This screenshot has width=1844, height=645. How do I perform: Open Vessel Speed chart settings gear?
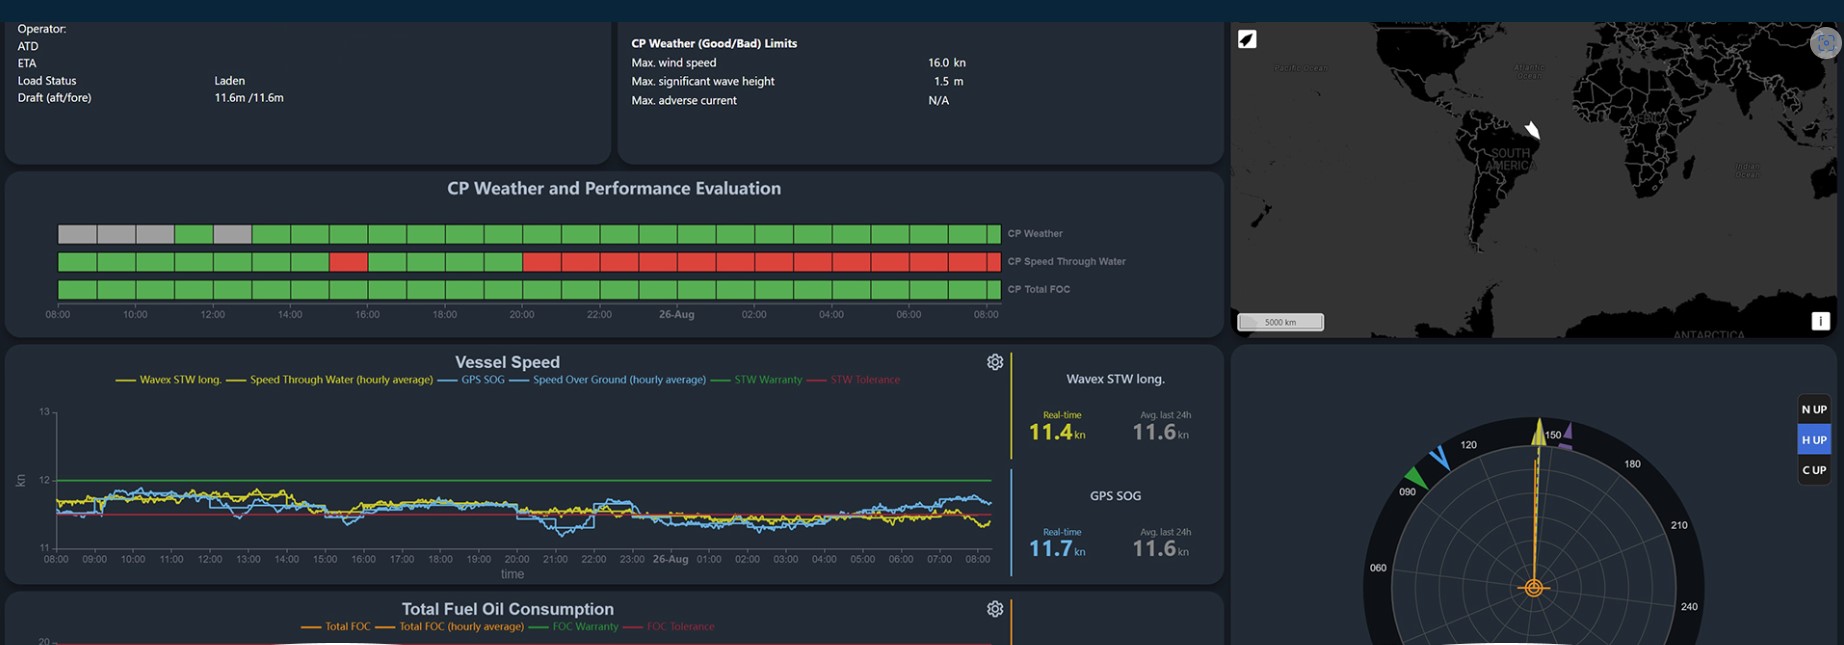995,362
